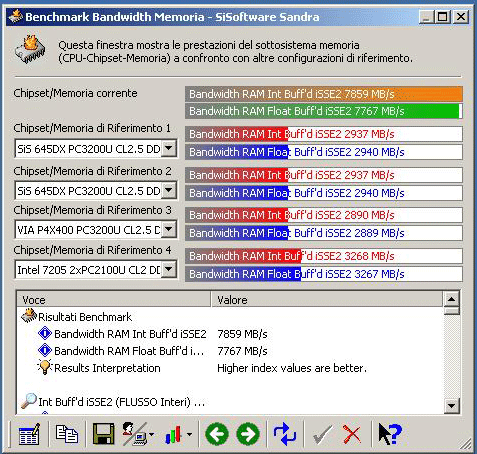Click Riferimento 3 blue Float 2889 MB/s bar
The width and height of the screenshot is (477, 454).
point(324,233)
